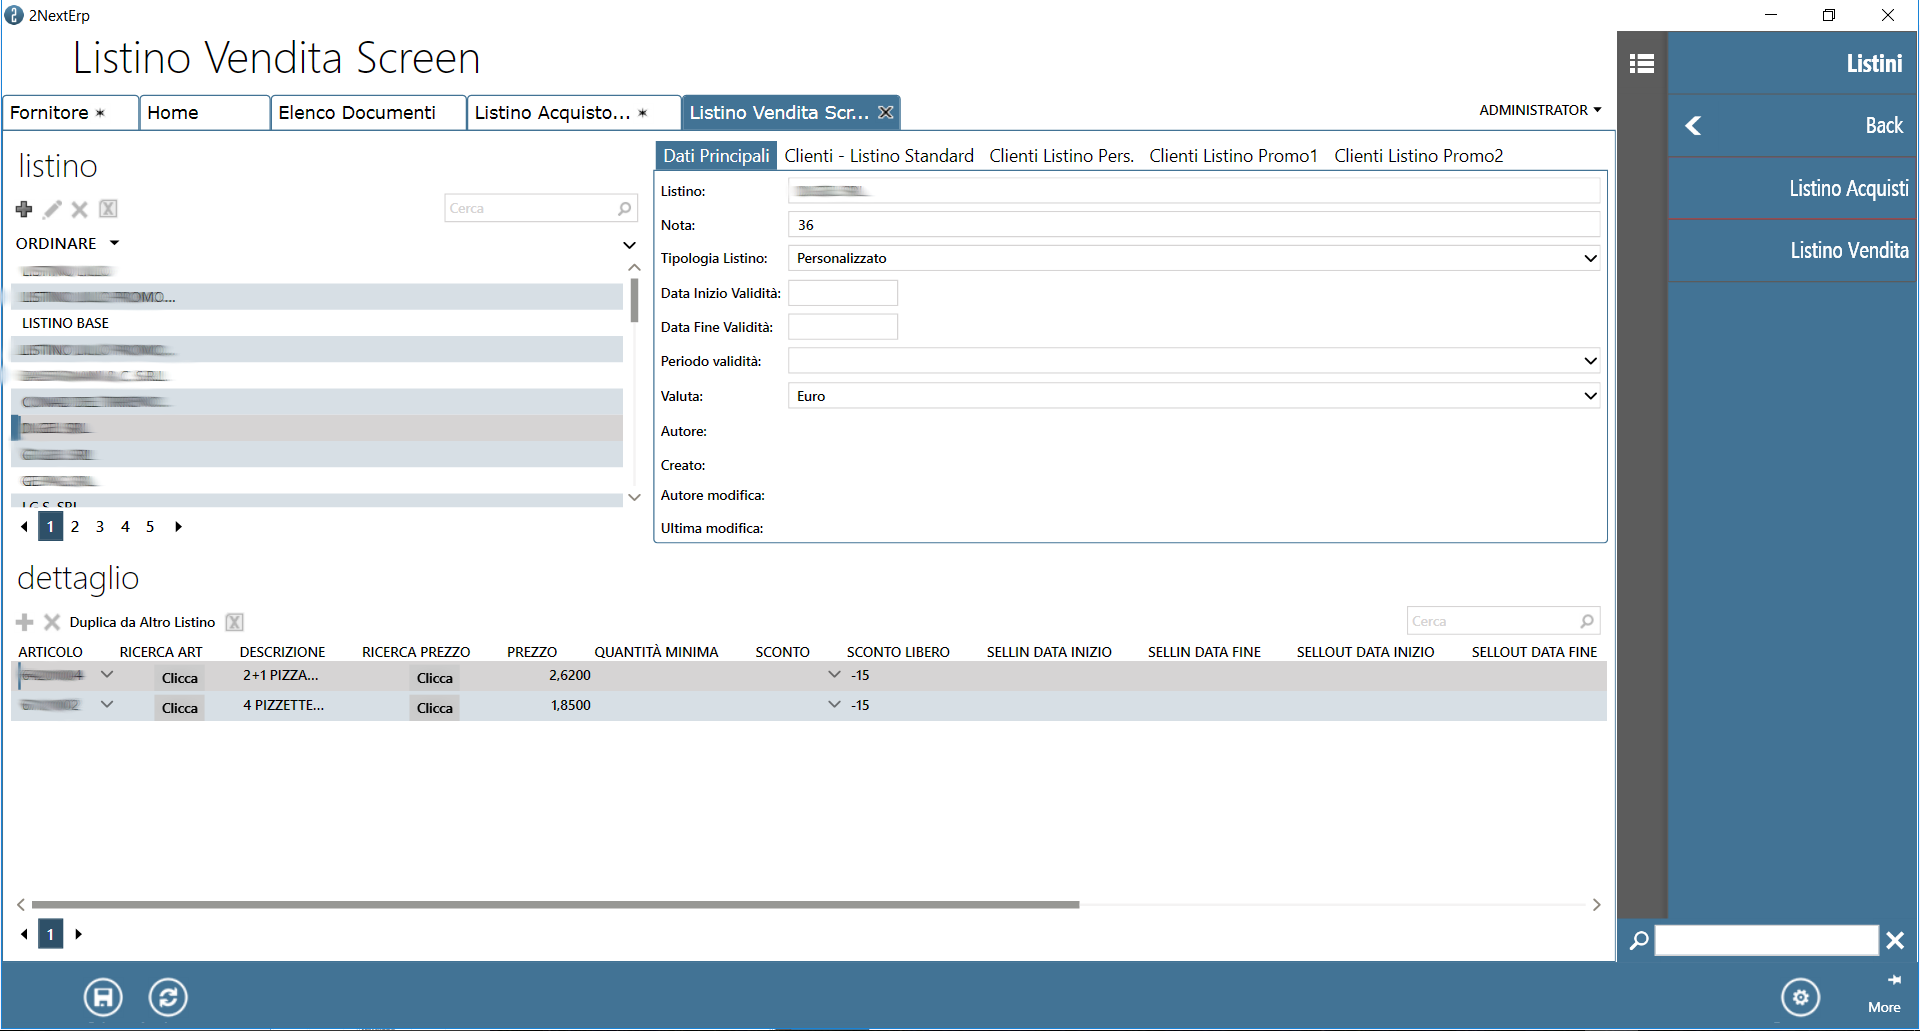Viewport: 1920px width, 1031px height.
Task: Sort by PREZZO column header
Action: click(x=532, y=652)
